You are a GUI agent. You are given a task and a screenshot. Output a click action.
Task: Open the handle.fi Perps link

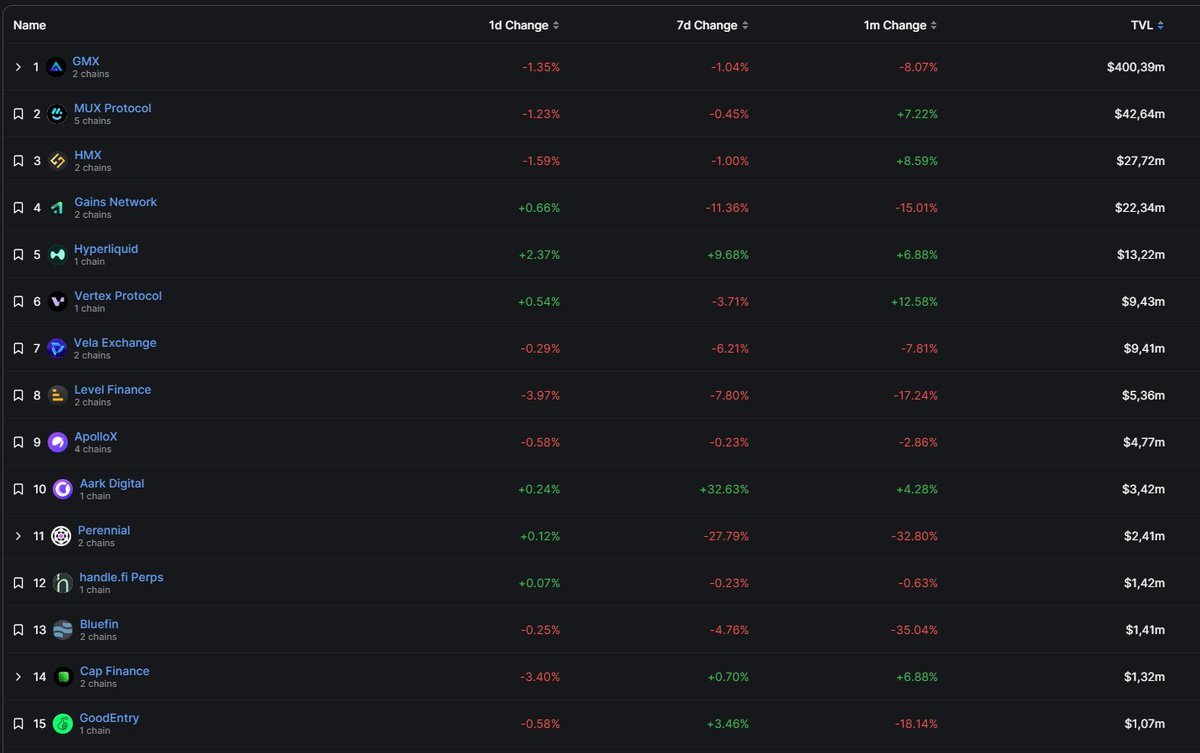coord(121,577)
